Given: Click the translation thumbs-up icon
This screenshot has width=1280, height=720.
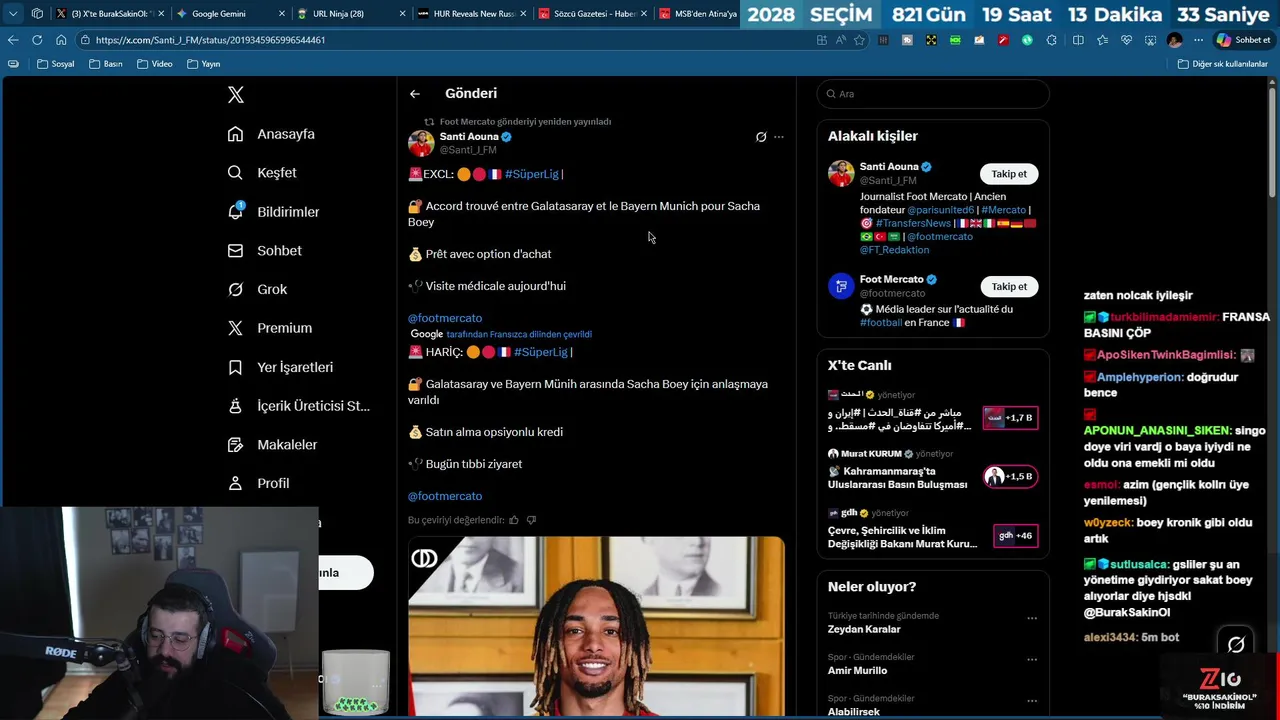Looking at the screenshot, I should [514, 520].
